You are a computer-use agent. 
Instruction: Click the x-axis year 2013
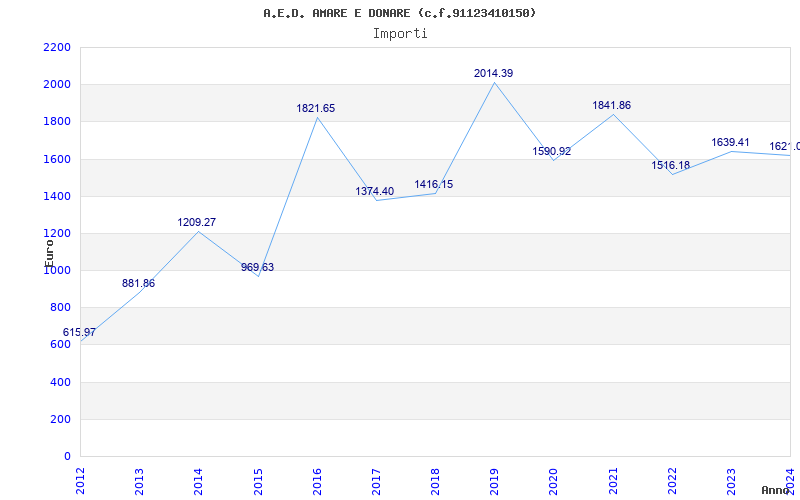[x=139, y=481]
